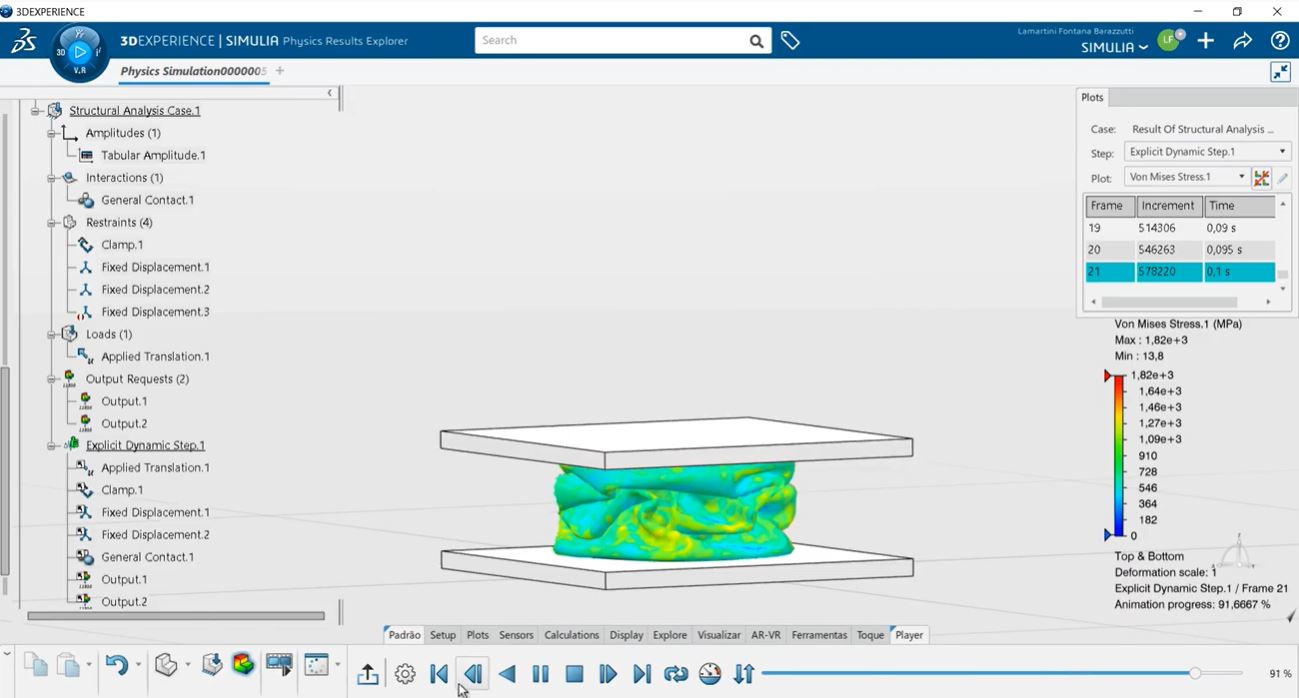
Task: Switch to the Padrão tab
Action: (x=405, y=635)
